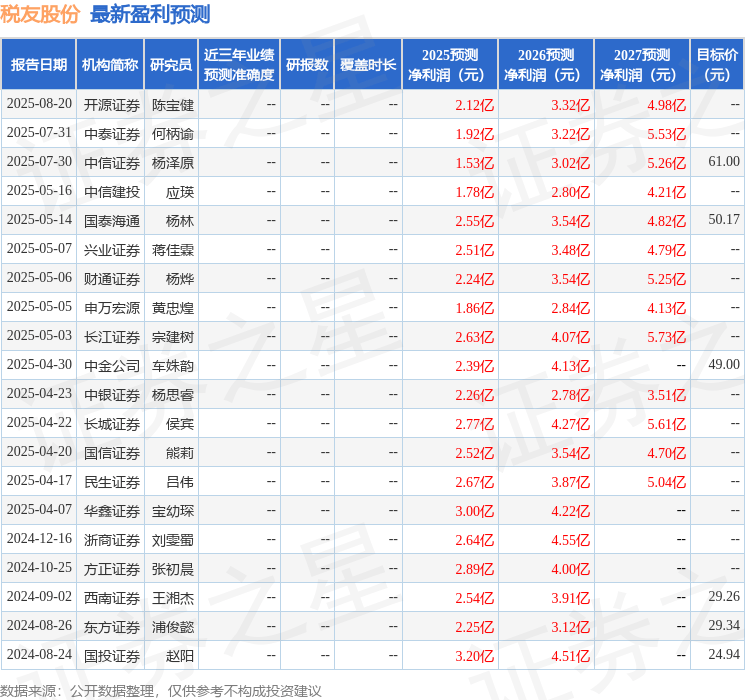
Task: Select the 2027预测净利润 column header
Action: 642,65
